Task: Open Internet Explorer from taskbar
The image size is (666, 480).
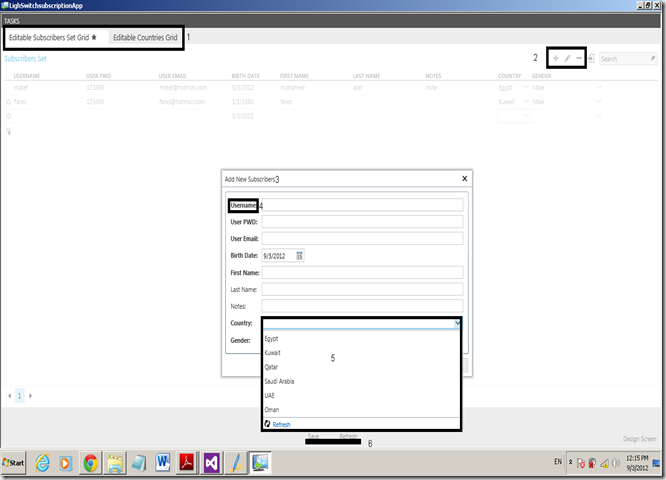Action: tap(42, 463)
